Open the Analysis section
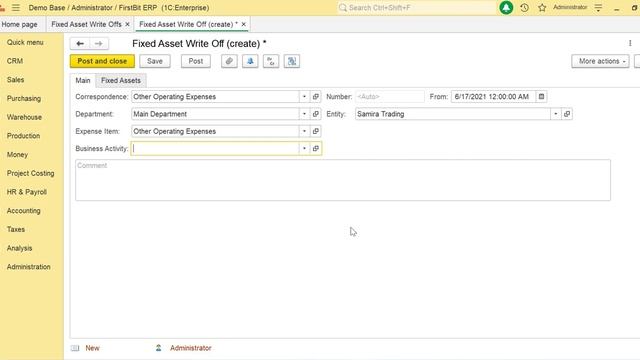Viewport: 640px width, 360px height. (x=19, y=248)
